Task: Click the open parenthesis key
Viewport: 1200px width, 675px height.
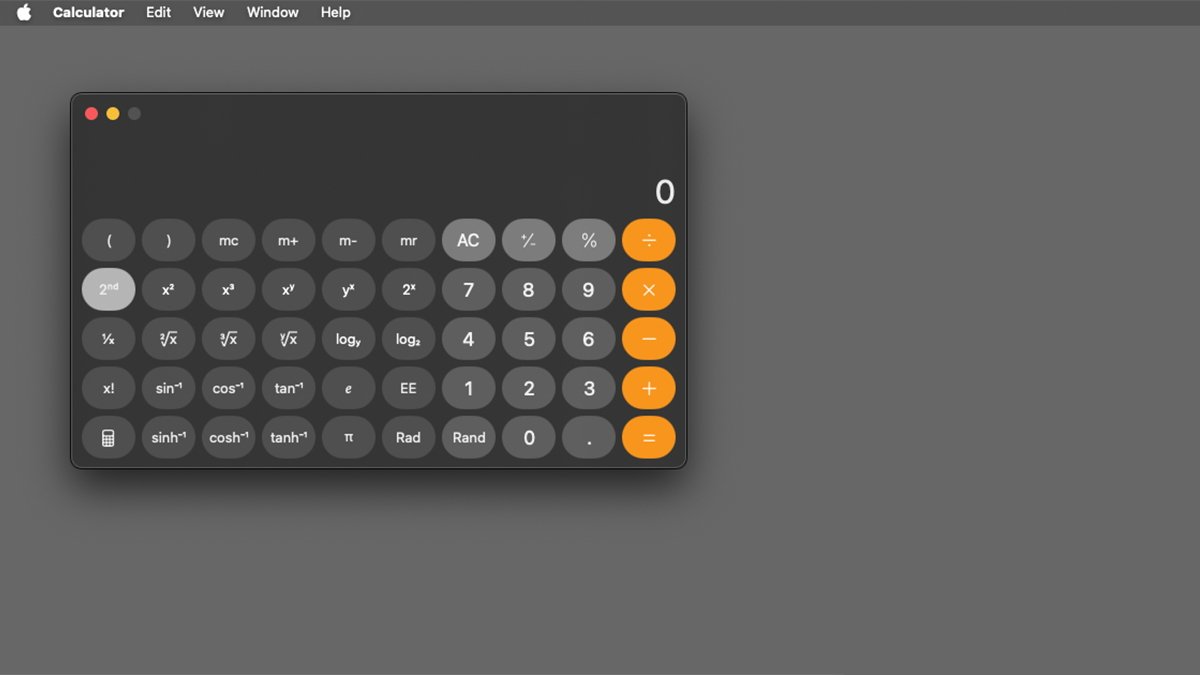Action: (x=108, y=240)
